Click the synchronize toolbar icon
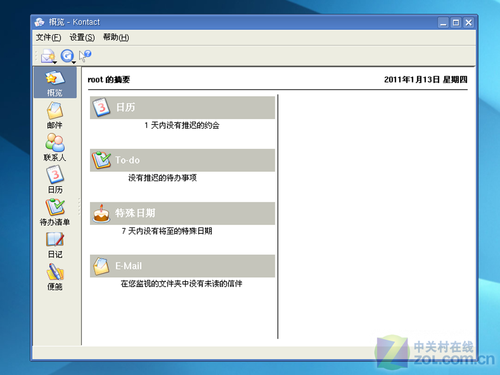Viewport: 500px width, 375px height. point(67,56)
